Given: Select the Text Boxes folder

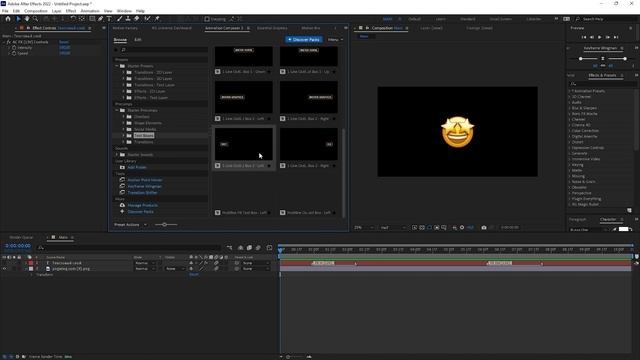Looking at the screenshot, I should (144, 136).
